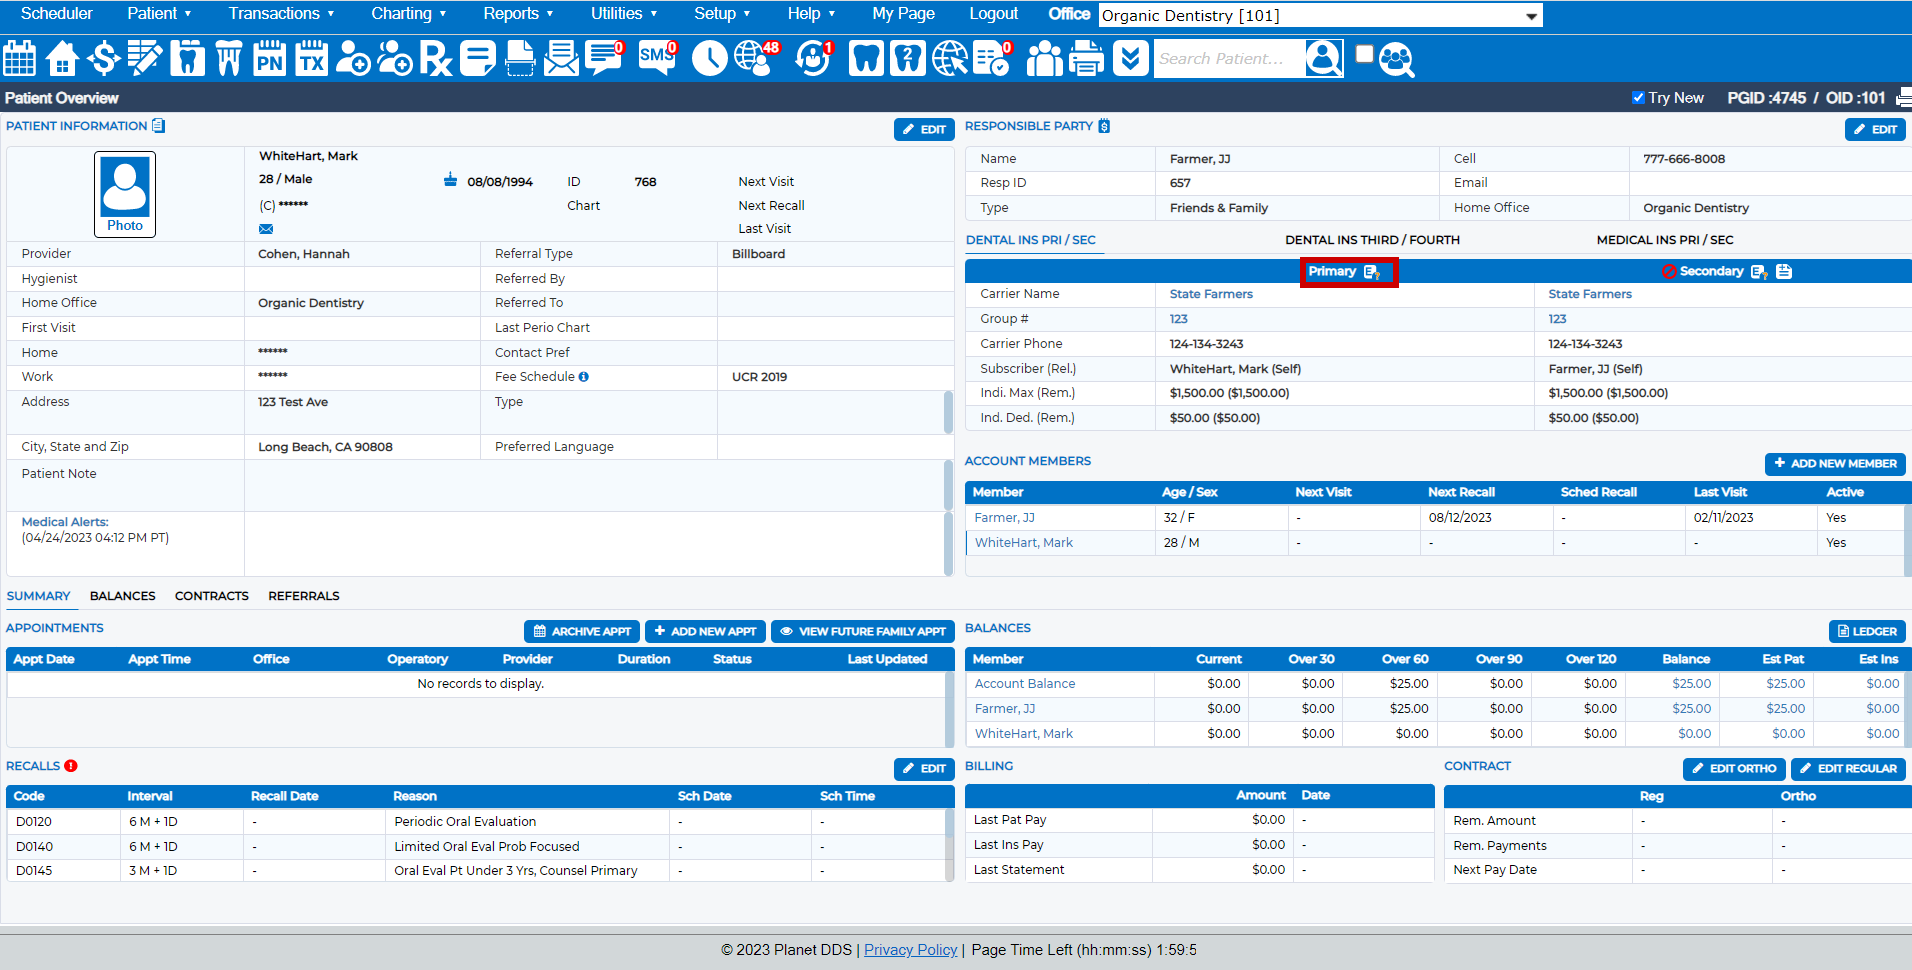Open the Scheduler menu item

coord(56,14)
